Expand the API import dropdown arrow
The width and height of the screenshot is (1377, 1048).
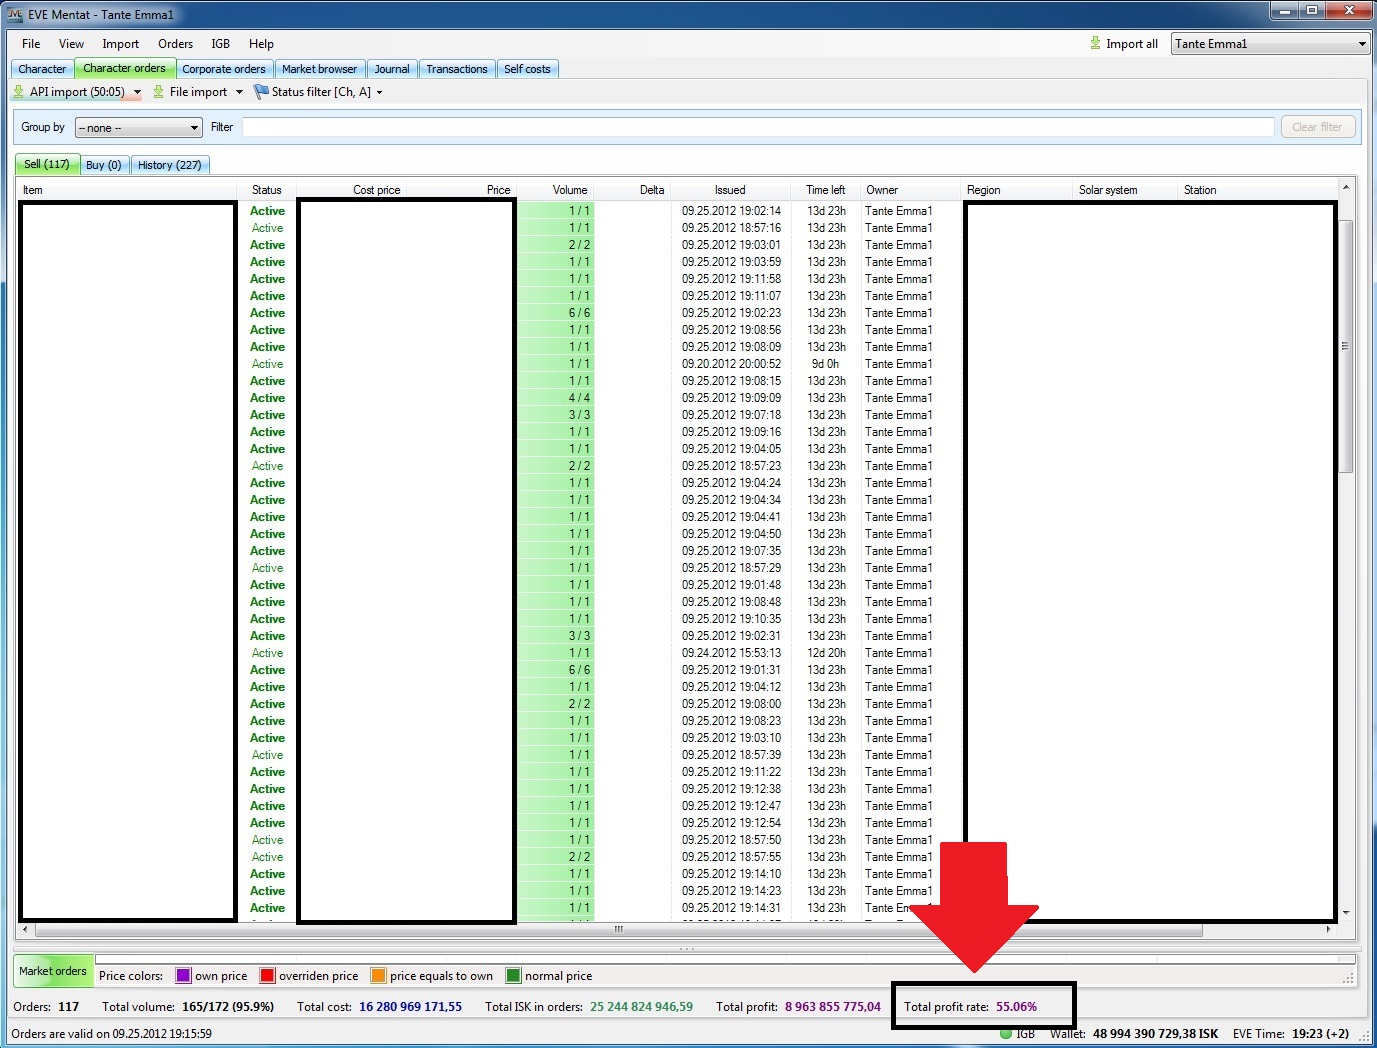click(x=137, y=93)
